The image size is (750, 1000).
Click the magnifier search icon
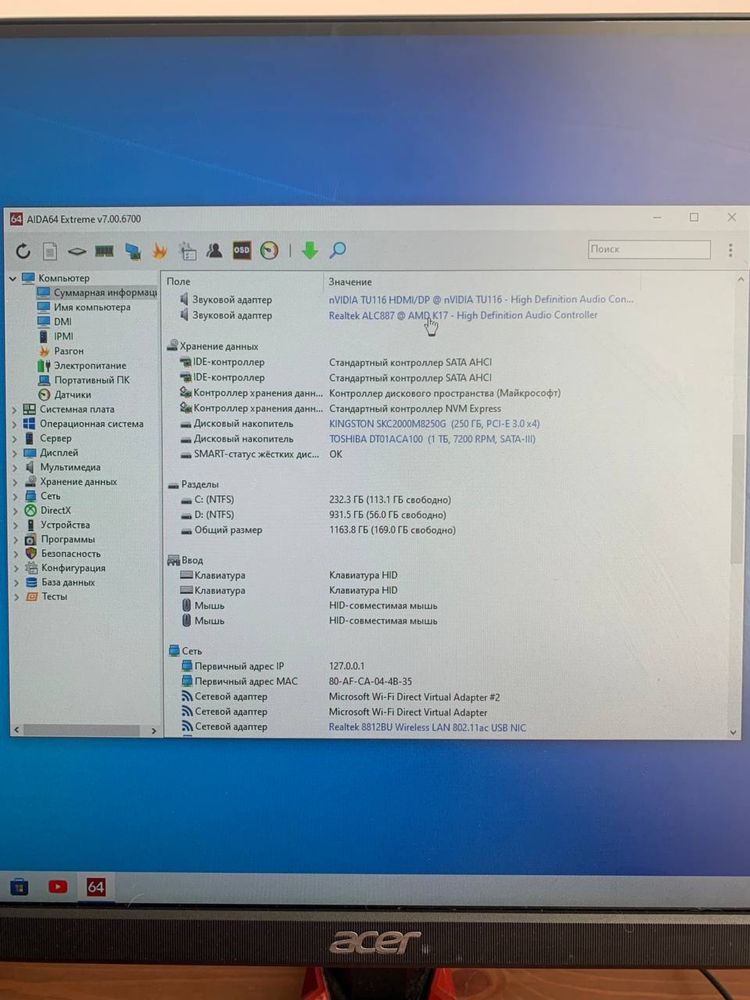pos(338,250)
